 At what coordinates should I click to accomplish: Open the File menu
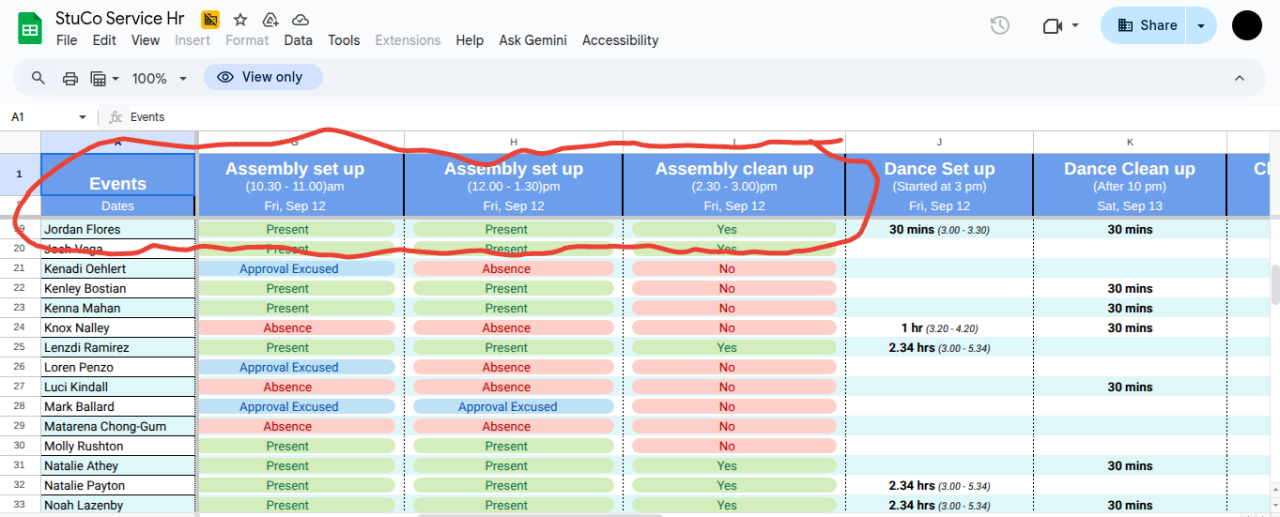66,40
